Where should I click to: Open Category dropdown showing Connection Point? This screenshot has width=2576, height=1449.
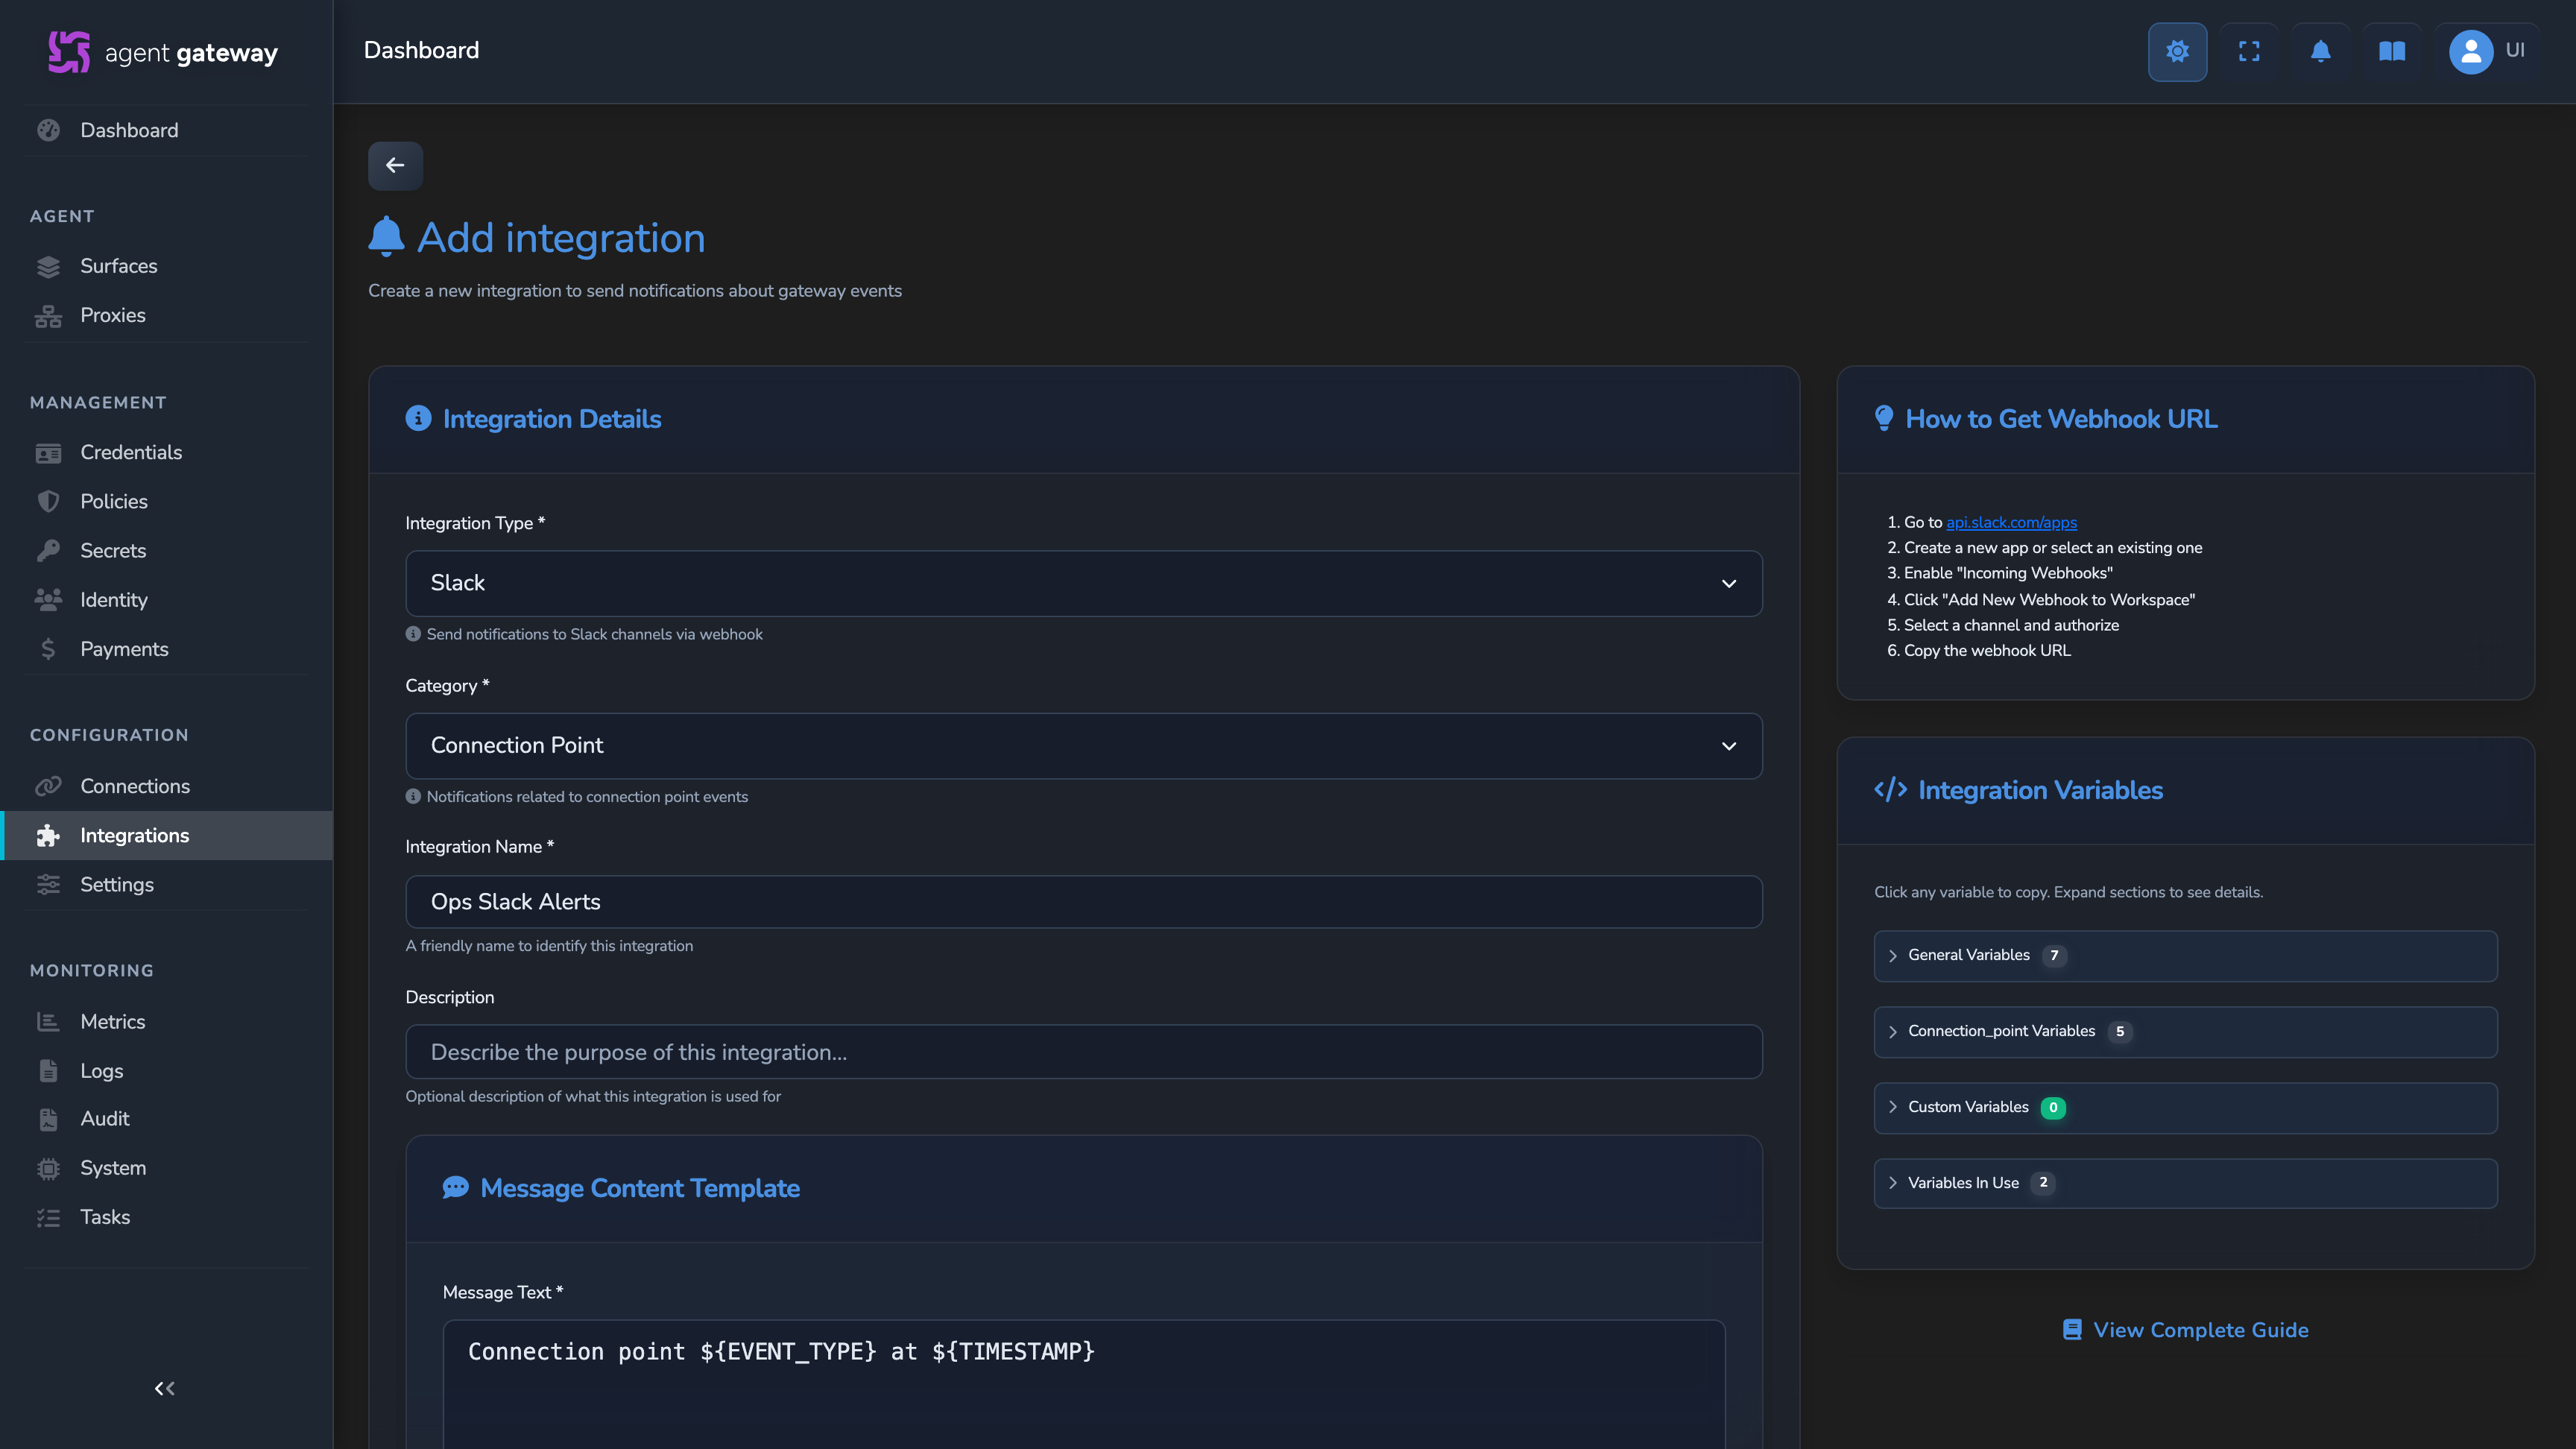[x=1083, y=746]
